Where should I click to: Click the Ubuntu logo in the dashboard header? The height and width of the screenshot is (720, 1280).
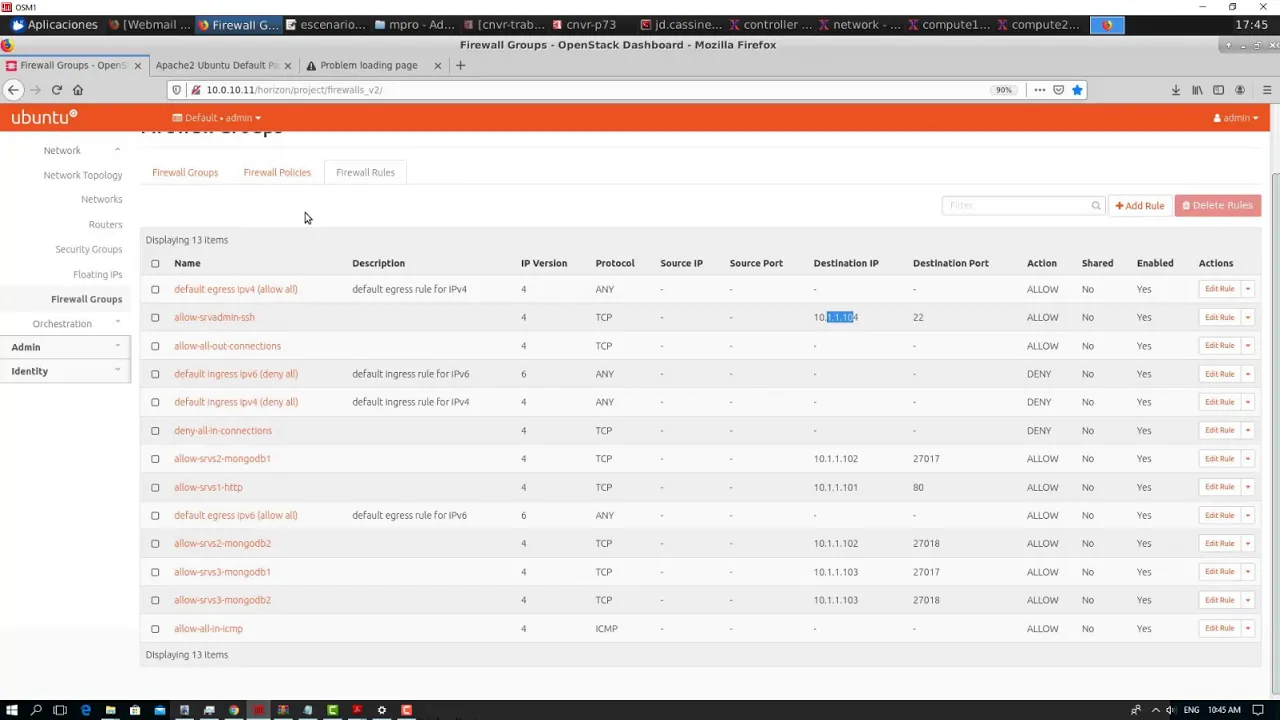click(x=44, y=117)
